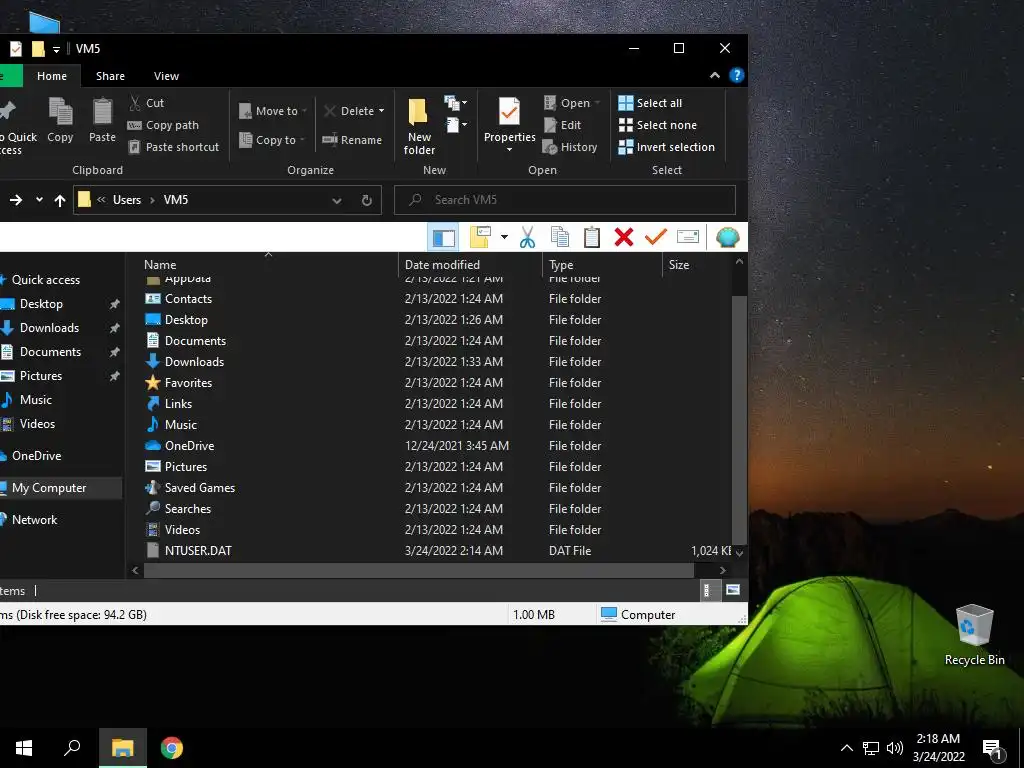The height and width of the screenshot is (768, 1024).
Task: Switch to Large icons view in status bar
Action: pyautogui.click(x=733, y=591)
